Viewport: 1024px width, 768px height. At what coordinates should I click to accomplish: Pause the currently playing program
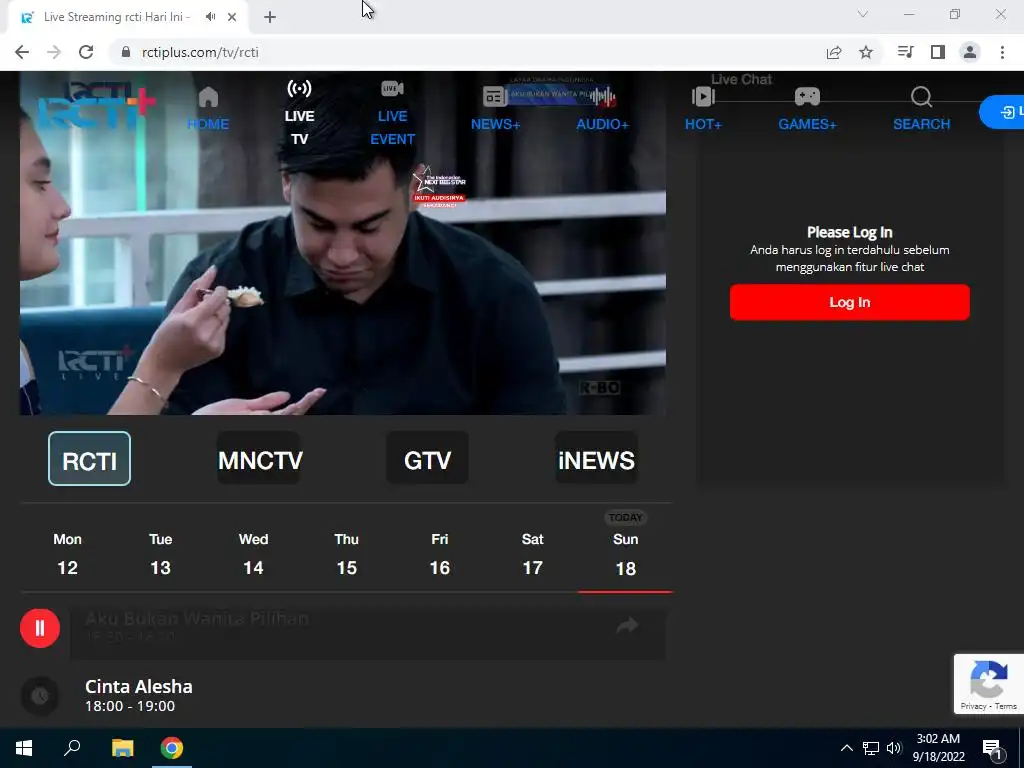40,628
